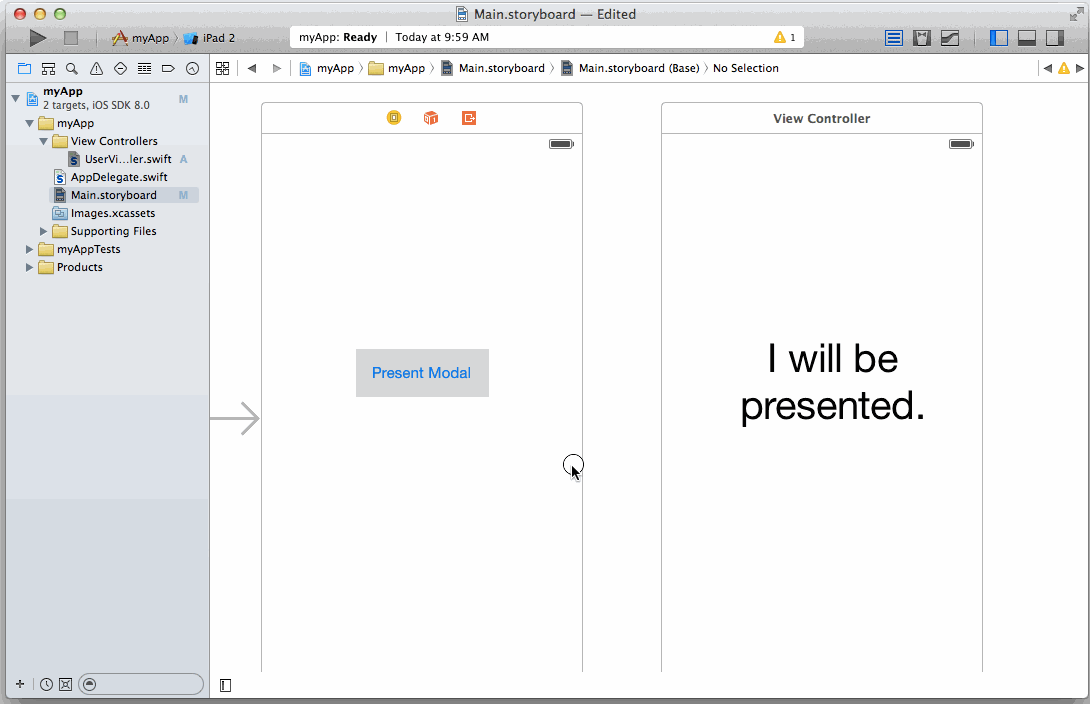
Task: Open the Issue navigator tab
Action: pos(97,68)
